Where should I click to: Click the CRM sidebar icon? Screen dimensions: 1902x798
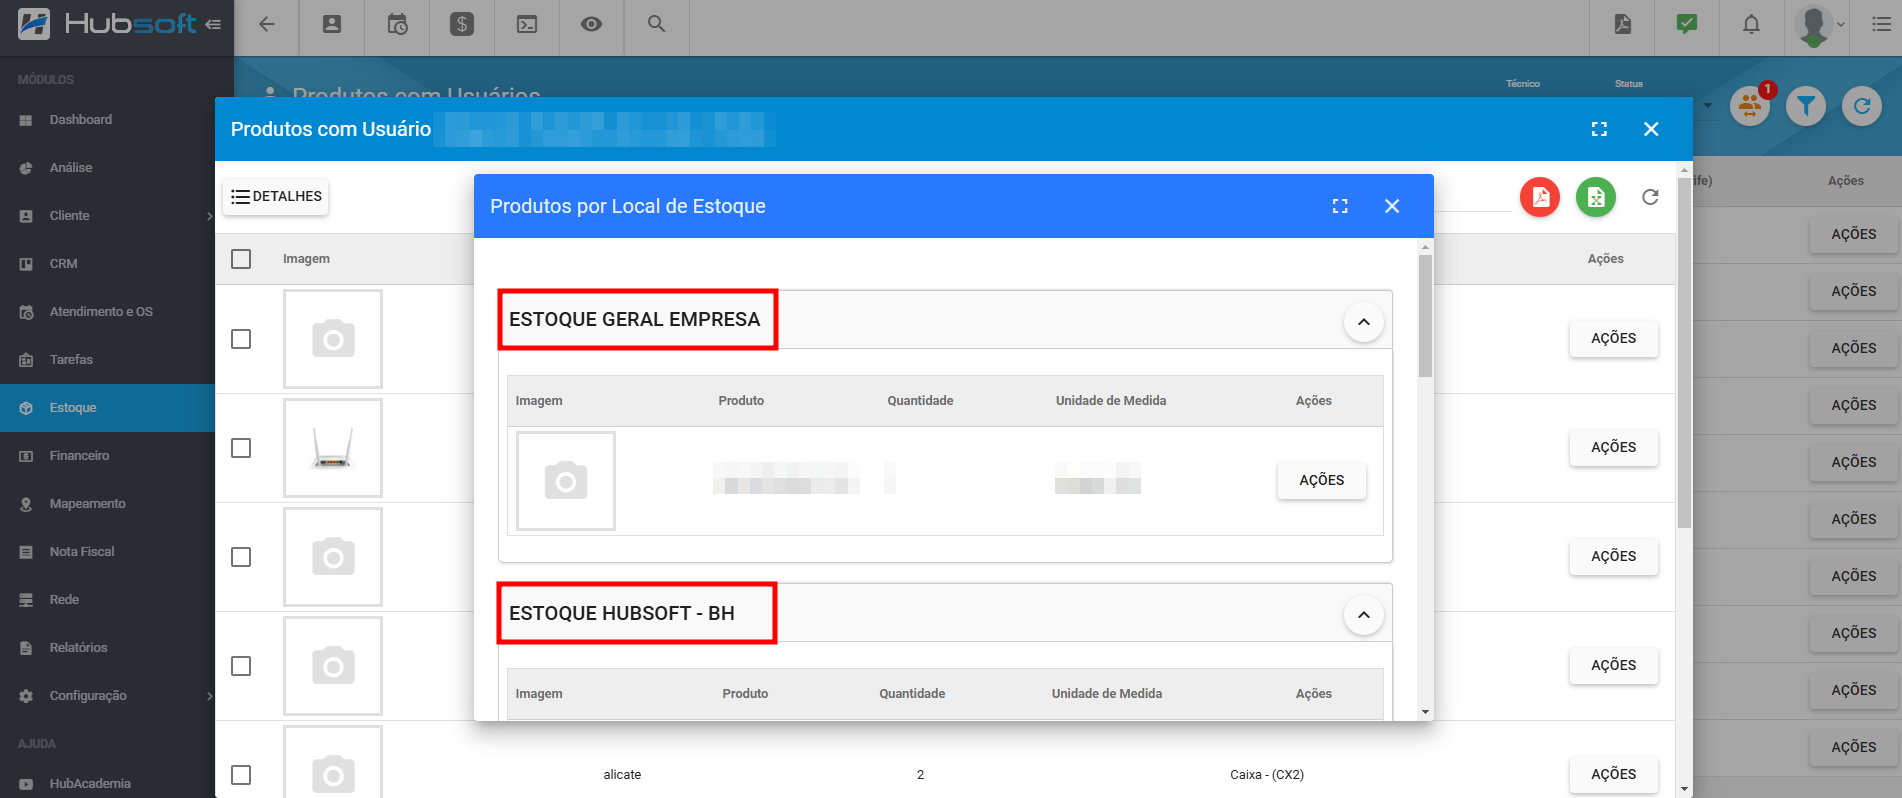coord(26,264)
